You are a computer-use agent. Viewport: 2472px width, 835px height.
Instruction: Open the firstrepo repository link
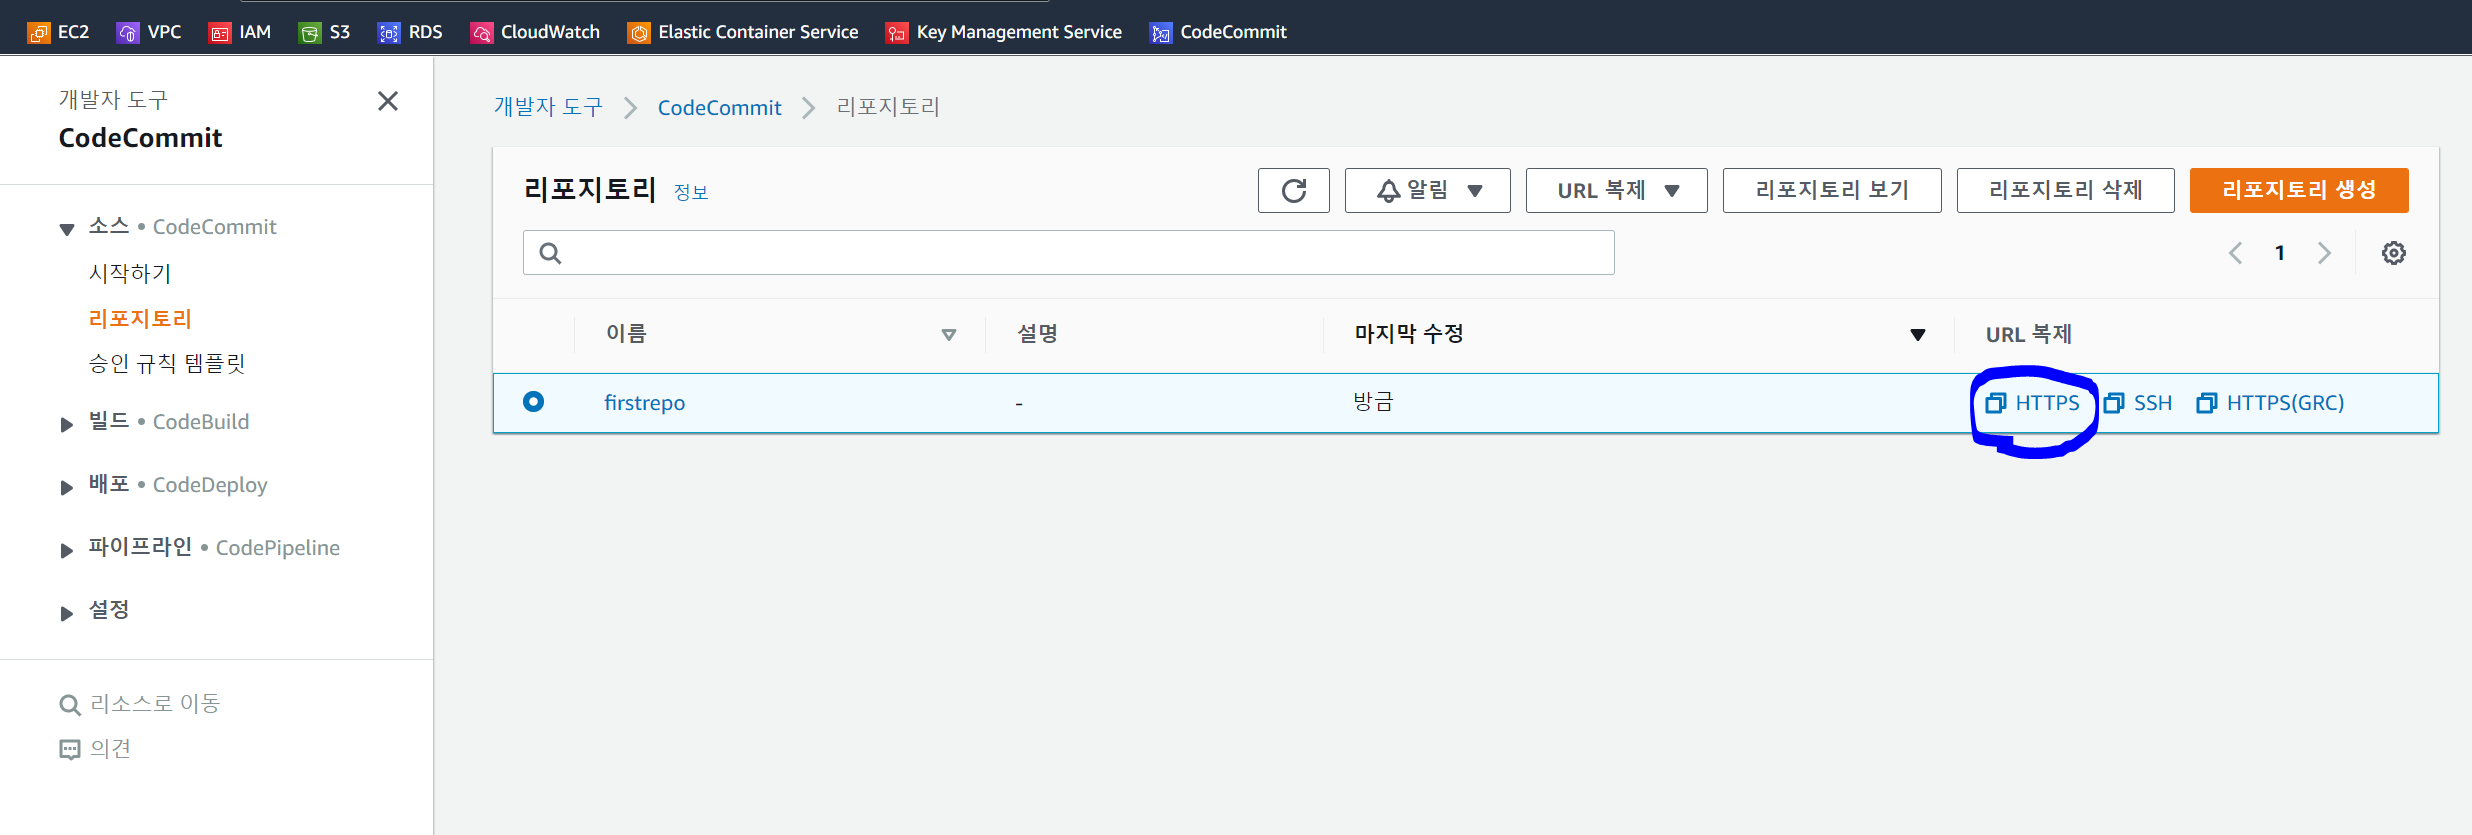(645, 403)
